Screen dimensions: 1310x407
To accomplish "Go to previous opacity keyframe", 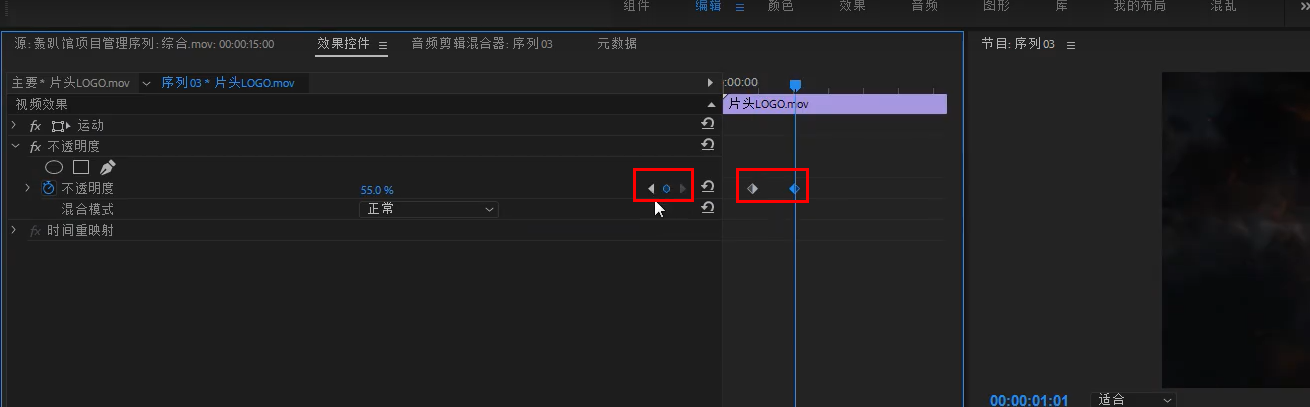I will coord(651,188).
